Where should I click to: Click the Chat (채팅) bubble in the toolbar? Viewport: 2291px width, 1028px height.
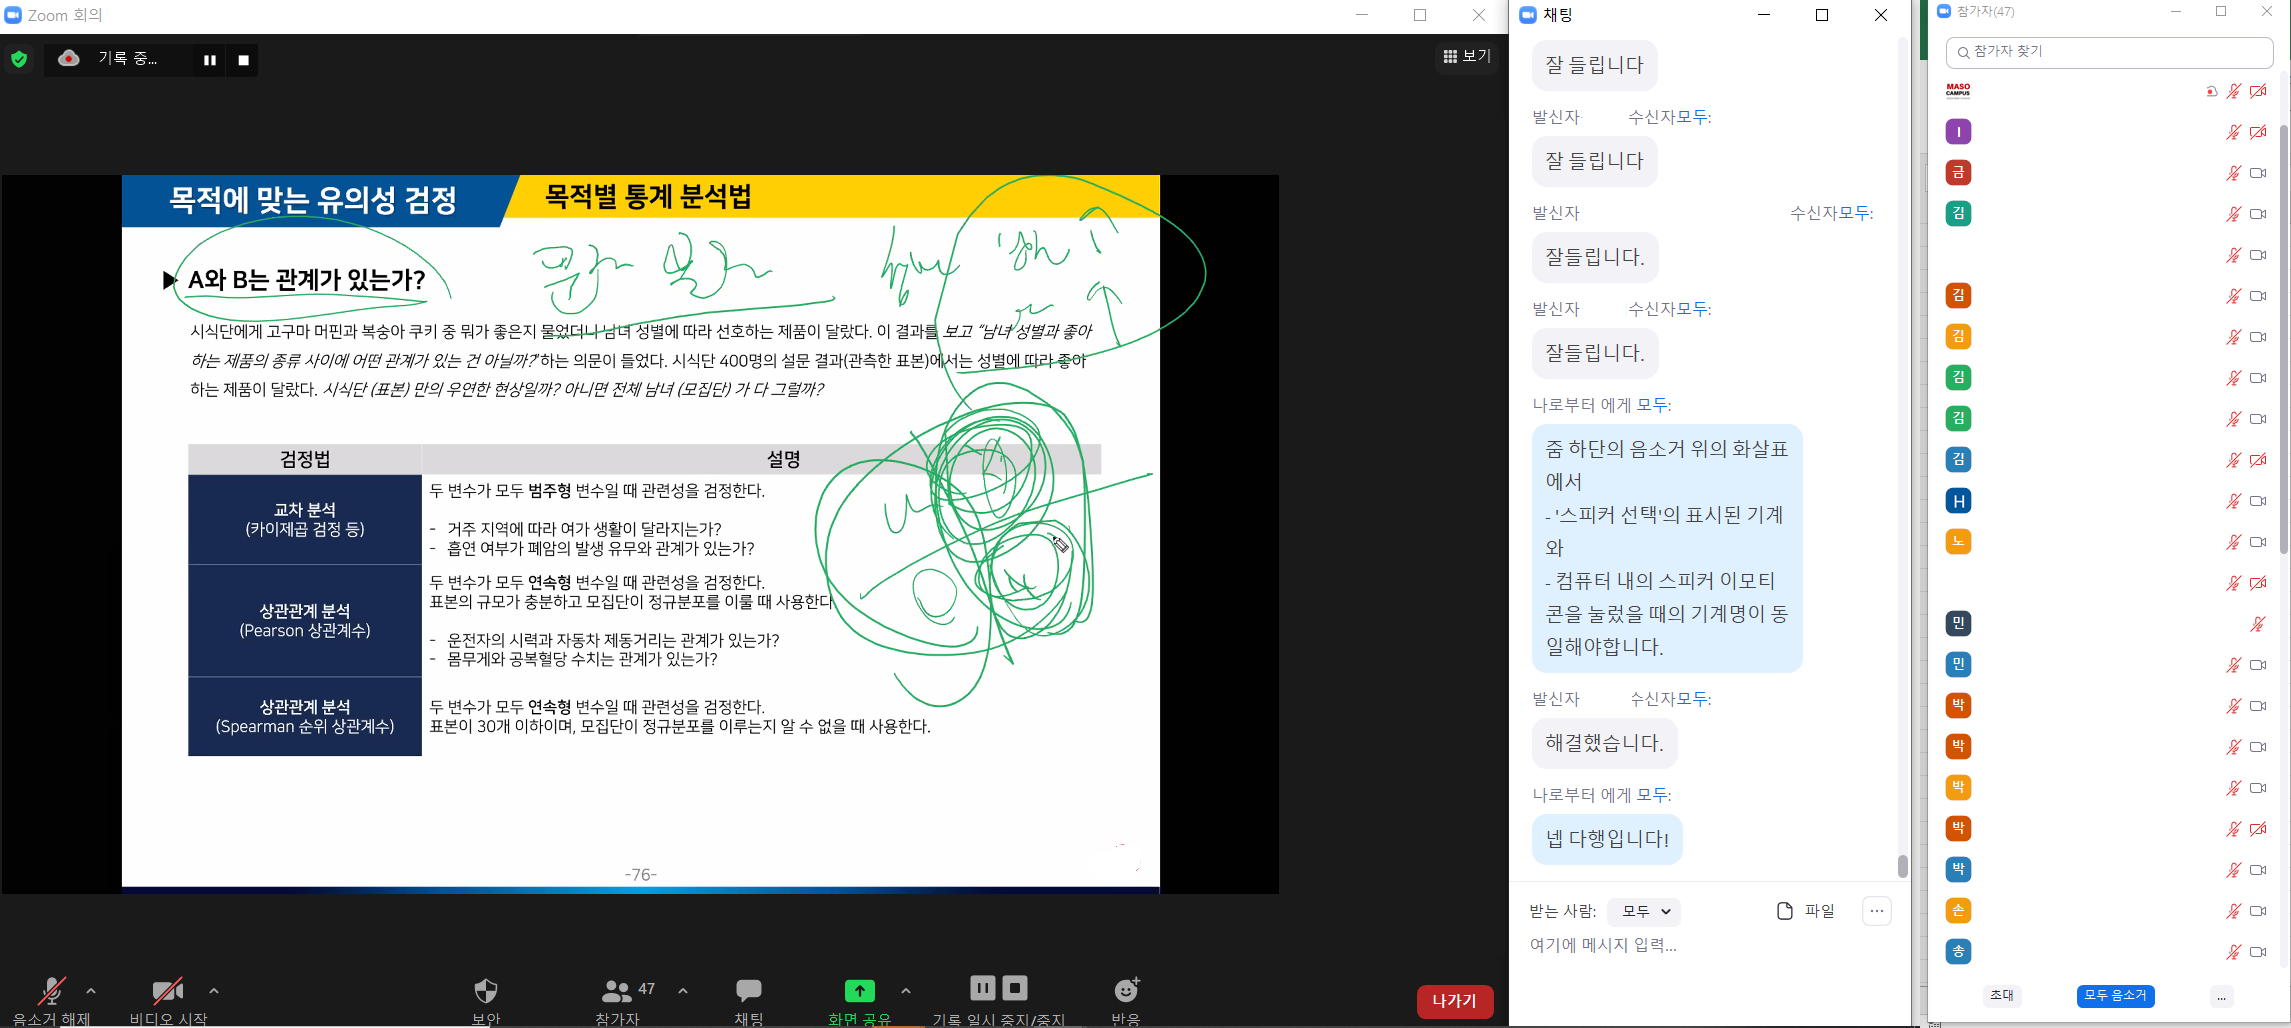tap(748, 990)
